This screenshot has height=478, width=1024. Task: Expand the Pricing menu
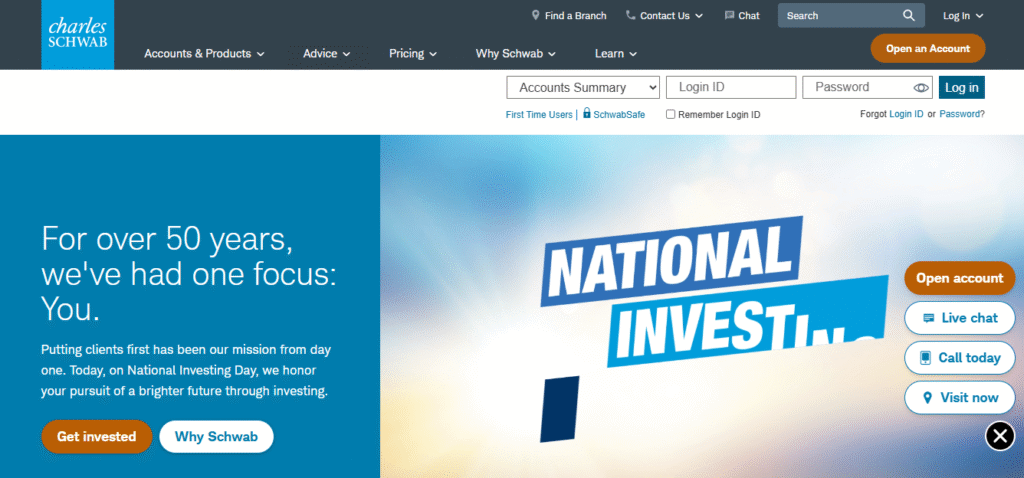point(413,54)
